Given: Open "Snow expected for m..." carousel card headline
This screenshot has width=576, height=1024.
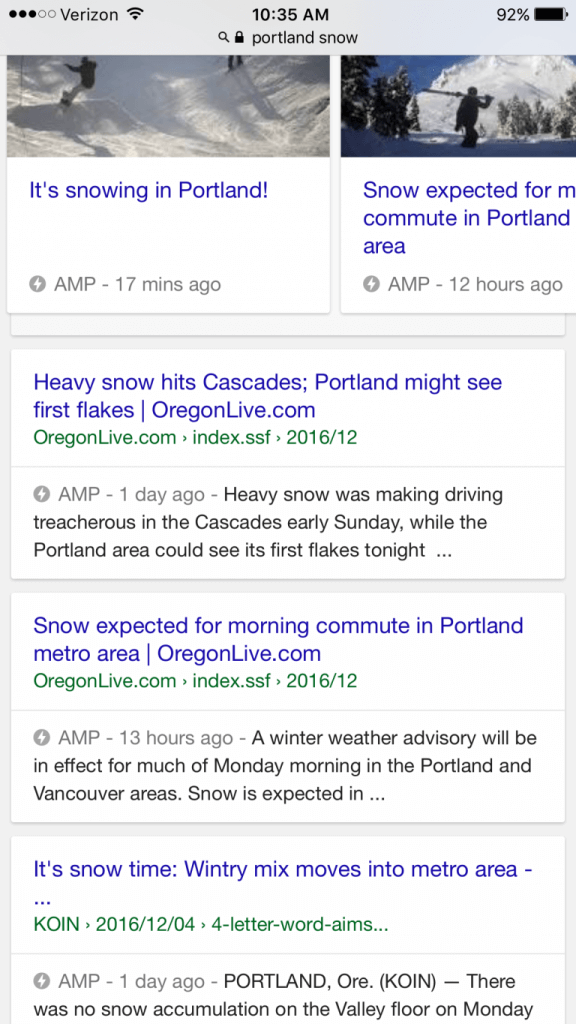Looking at the screenshot, I should click(470, 218).
